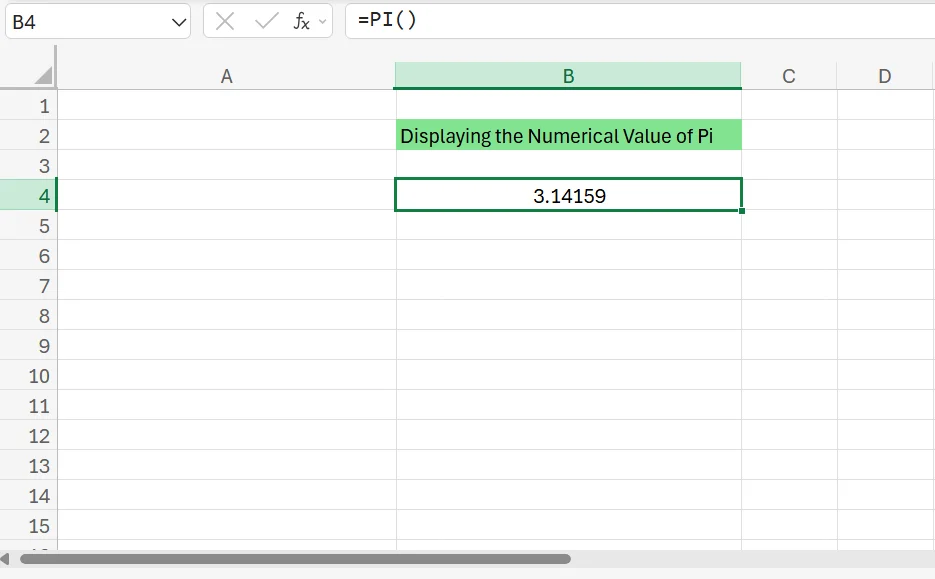The image size is (935, 579).
Task: Click the fill handle of cell B4
Action: click(741, 210)
